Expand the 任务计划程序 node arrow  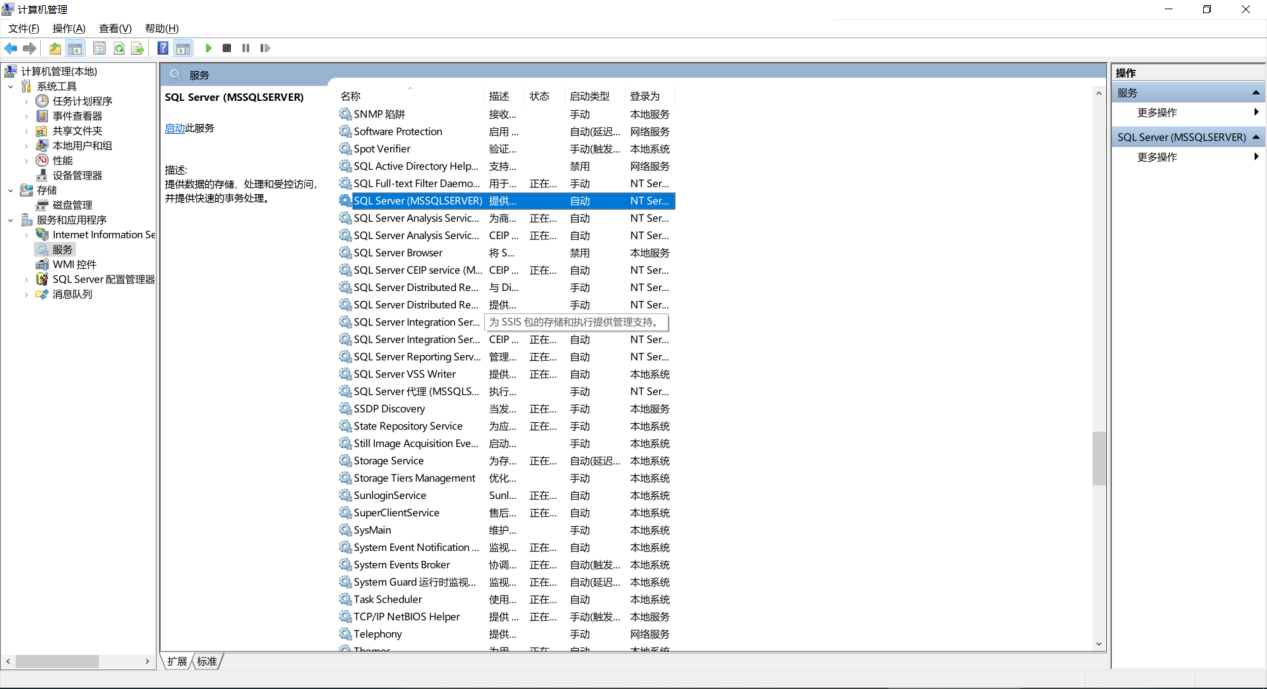tap(27, 101)
